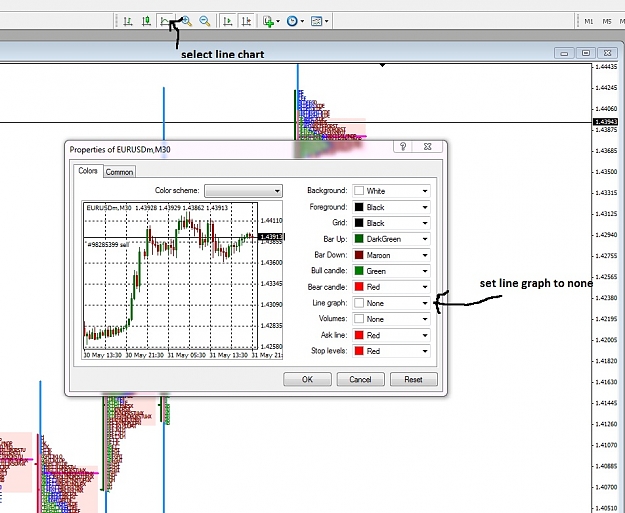Click the chart templates icon
This screenshot has width=625, height=513.
pyautogui.click(x=316, y=21)
